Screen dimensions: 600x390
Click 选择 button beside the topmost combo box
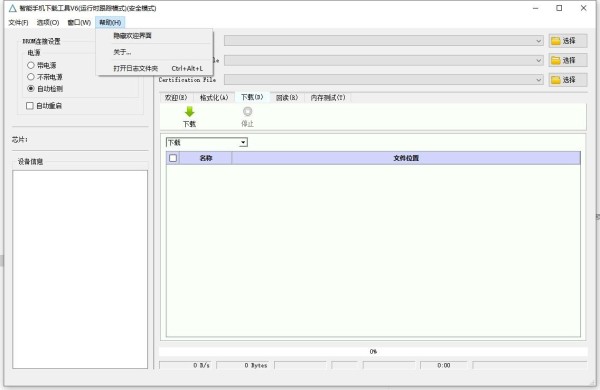[x=568, y=41]
